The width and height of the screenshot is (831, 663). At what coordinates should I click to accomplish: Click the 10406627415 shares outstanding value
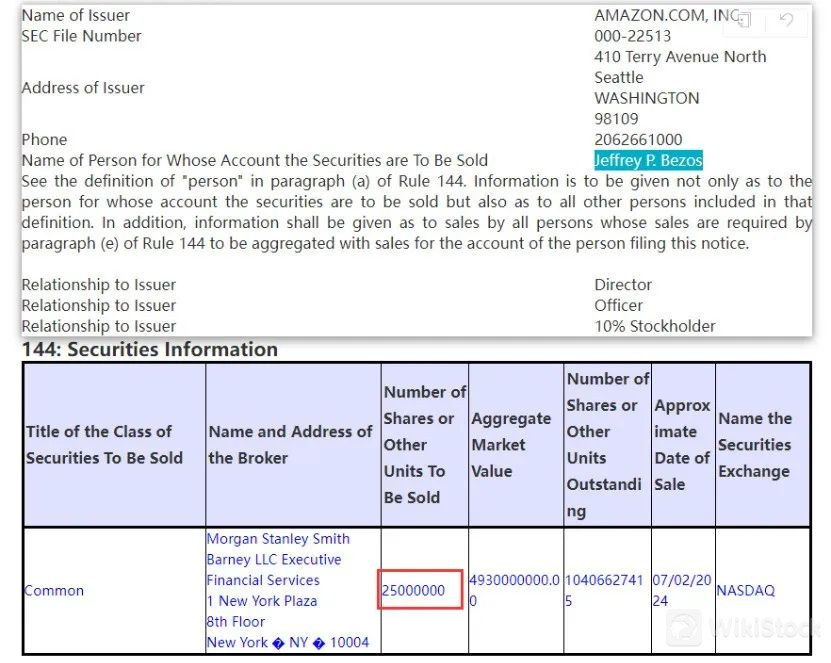point(607,591)
